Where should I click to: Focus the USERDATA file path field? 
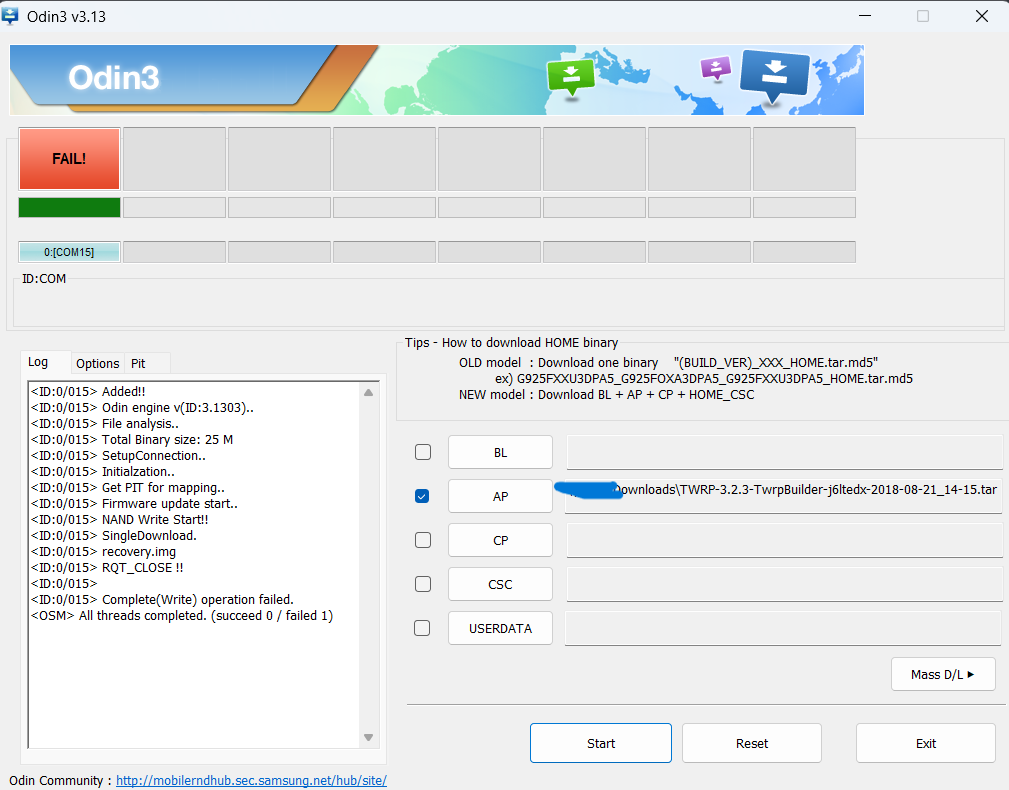tap(784, 629)
